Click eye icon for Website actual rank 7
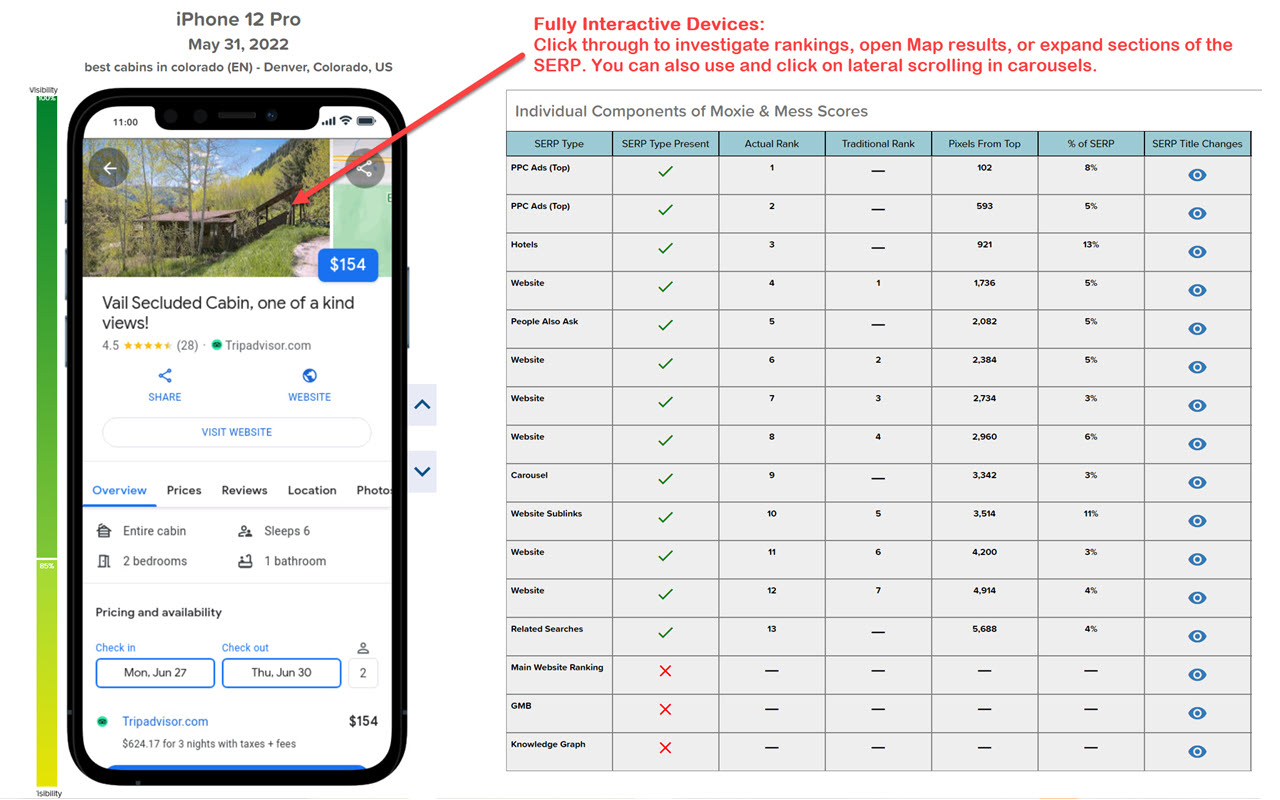Viewport: 1280px width, 800px height. [x=1197, y=406]
